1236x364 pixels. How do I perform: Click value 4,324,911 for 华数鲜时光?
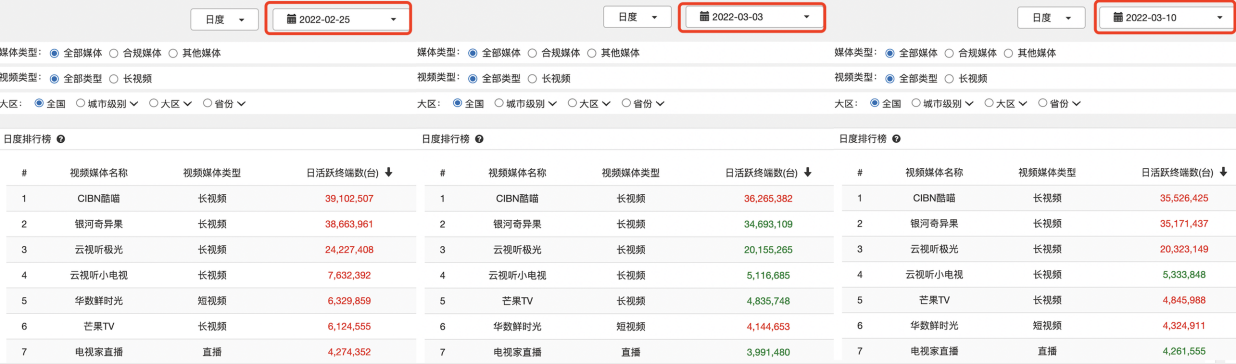tap(1184, 326)
